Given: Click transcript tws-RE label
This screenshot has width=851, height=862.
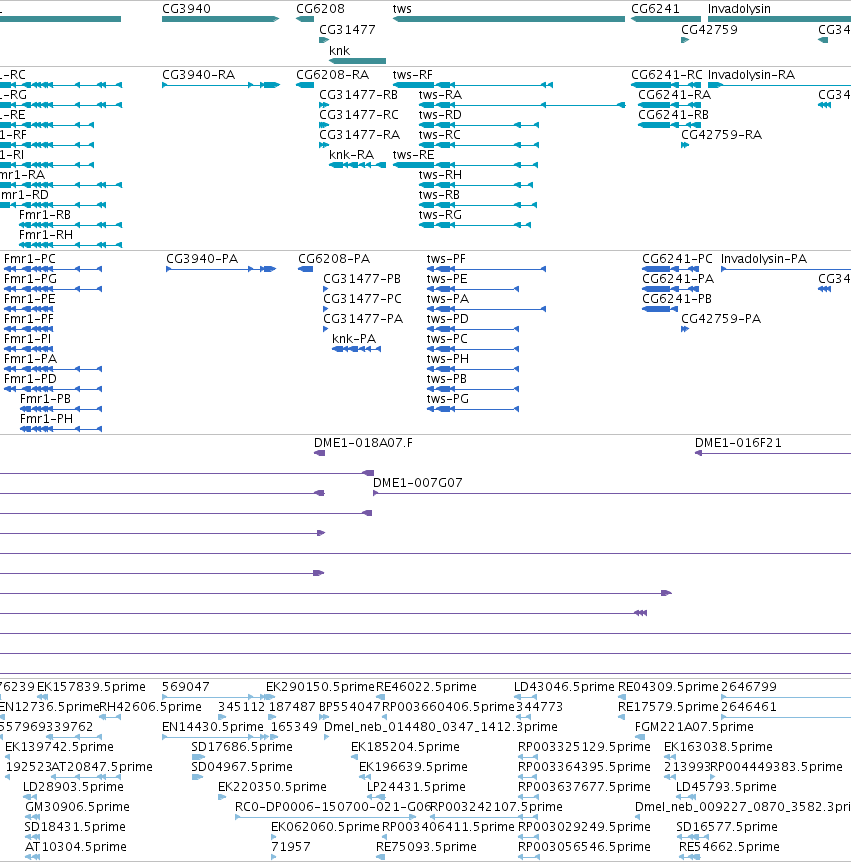Looking at the screenshot, I should [x=413, y=155].
